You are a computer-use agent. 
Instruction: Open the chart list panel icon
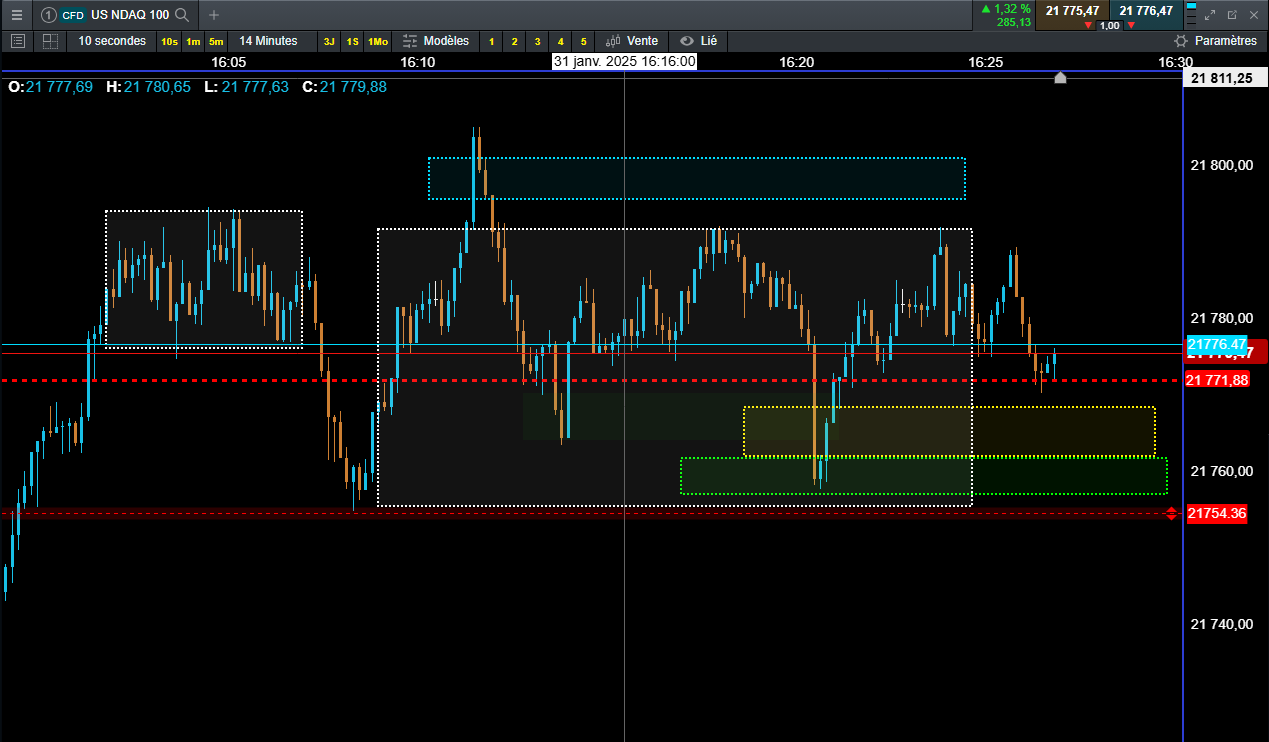pyautogui.click(x=17, y=41)
